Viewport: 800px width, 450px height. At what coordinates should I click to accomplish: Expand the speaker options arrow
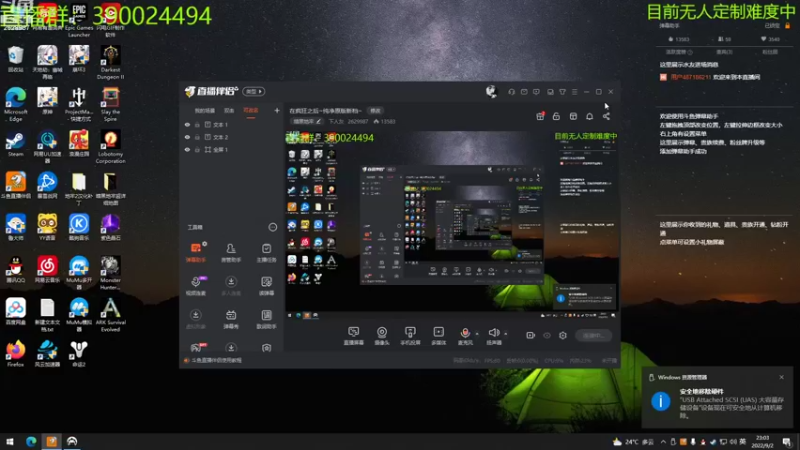506,334
